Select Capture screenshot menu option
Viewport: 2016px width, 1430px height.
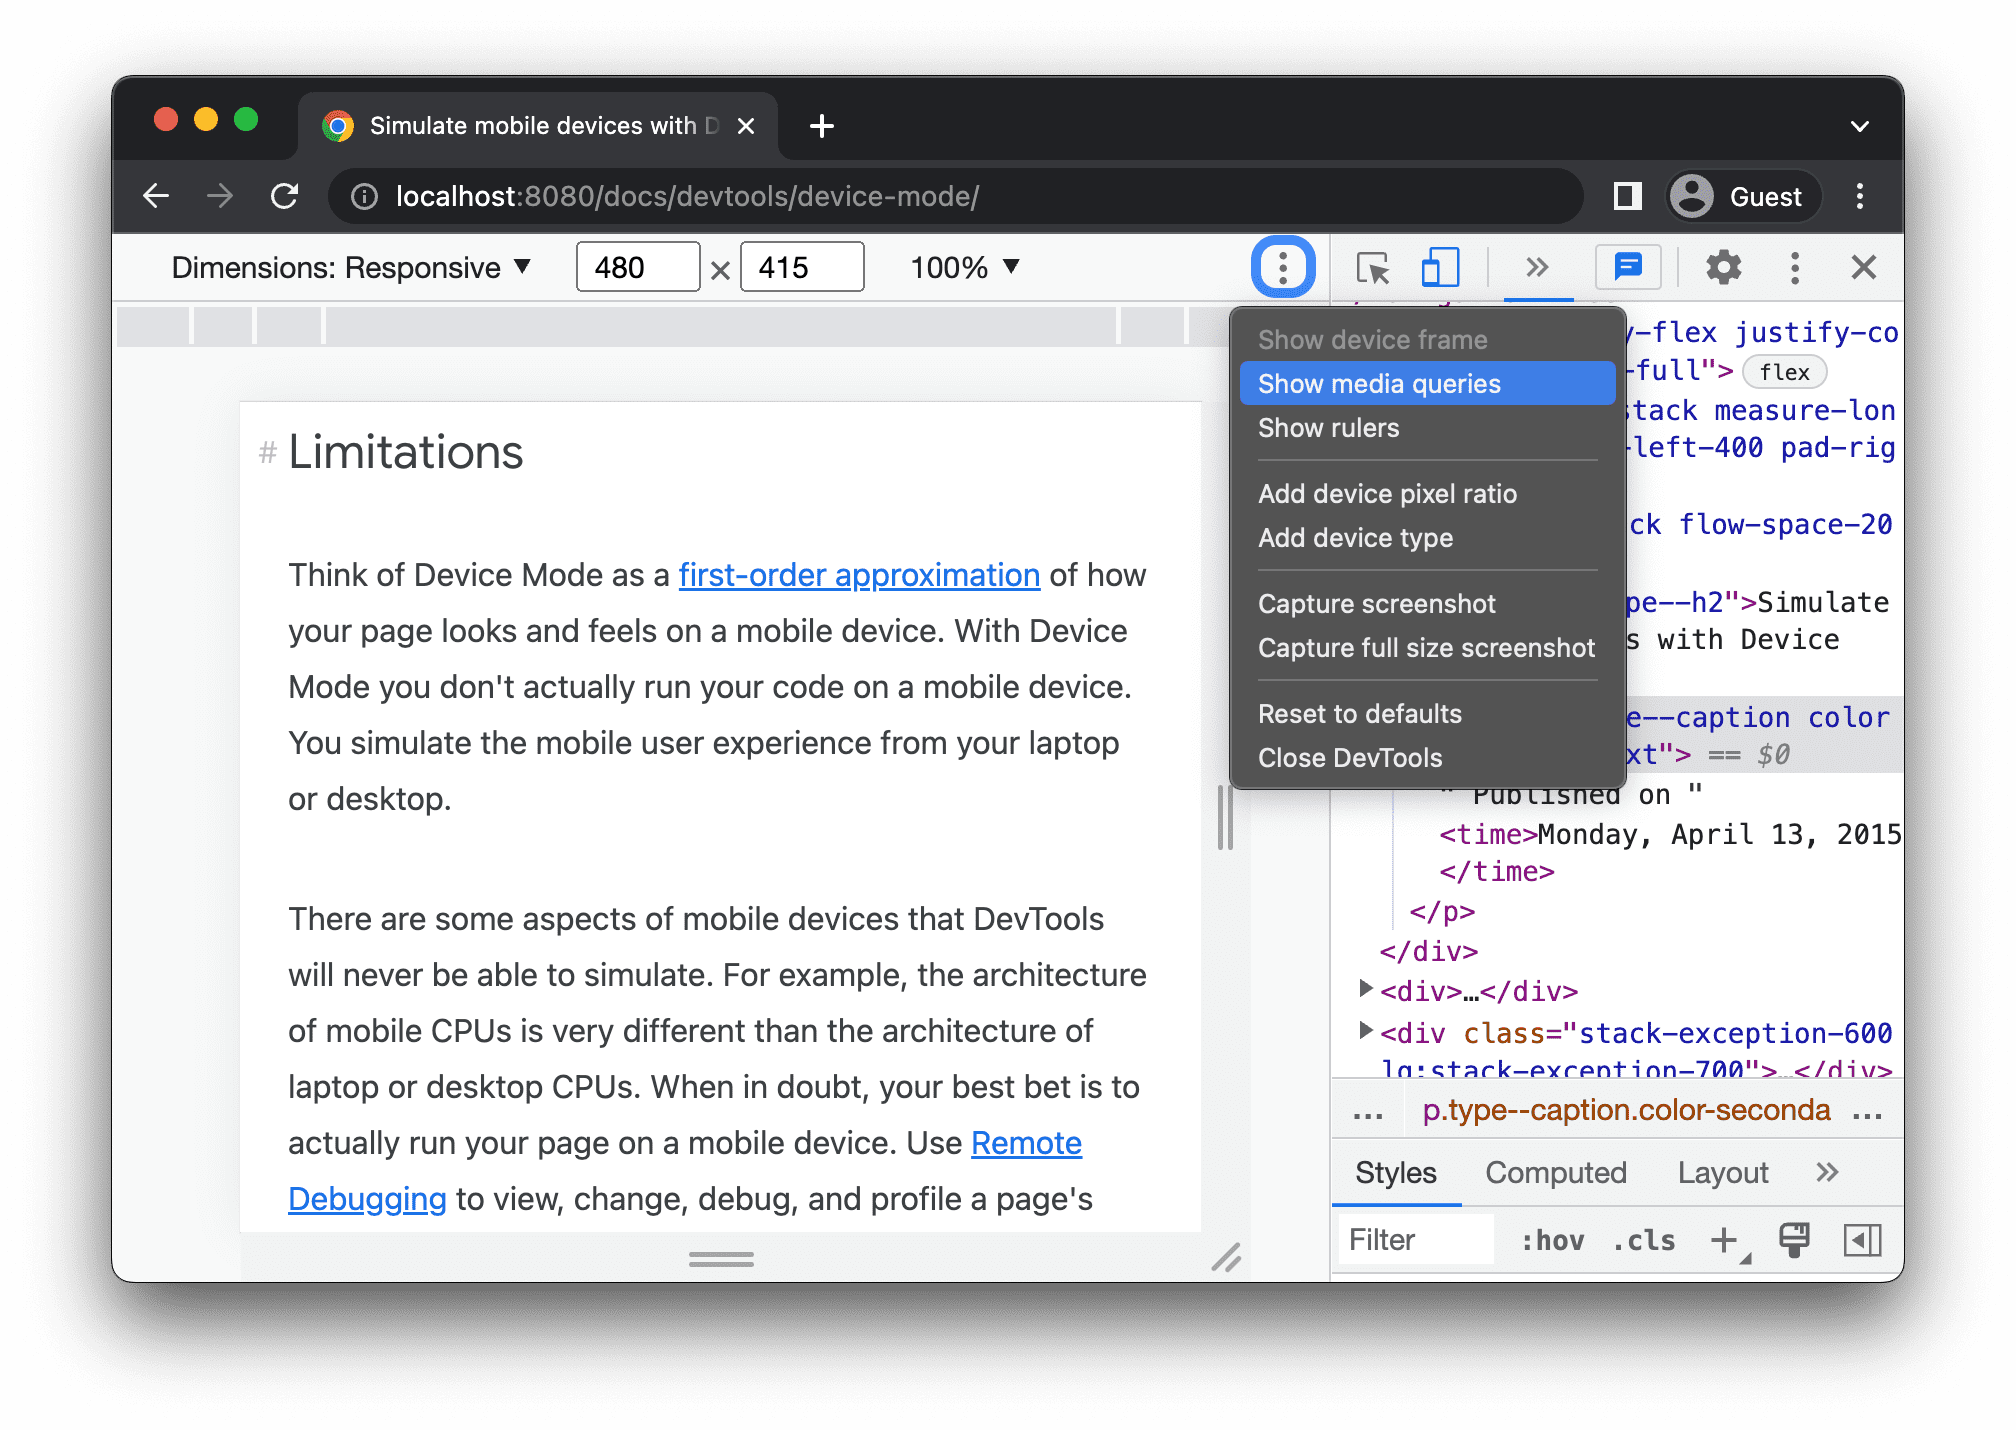(x=1375, y=602)
